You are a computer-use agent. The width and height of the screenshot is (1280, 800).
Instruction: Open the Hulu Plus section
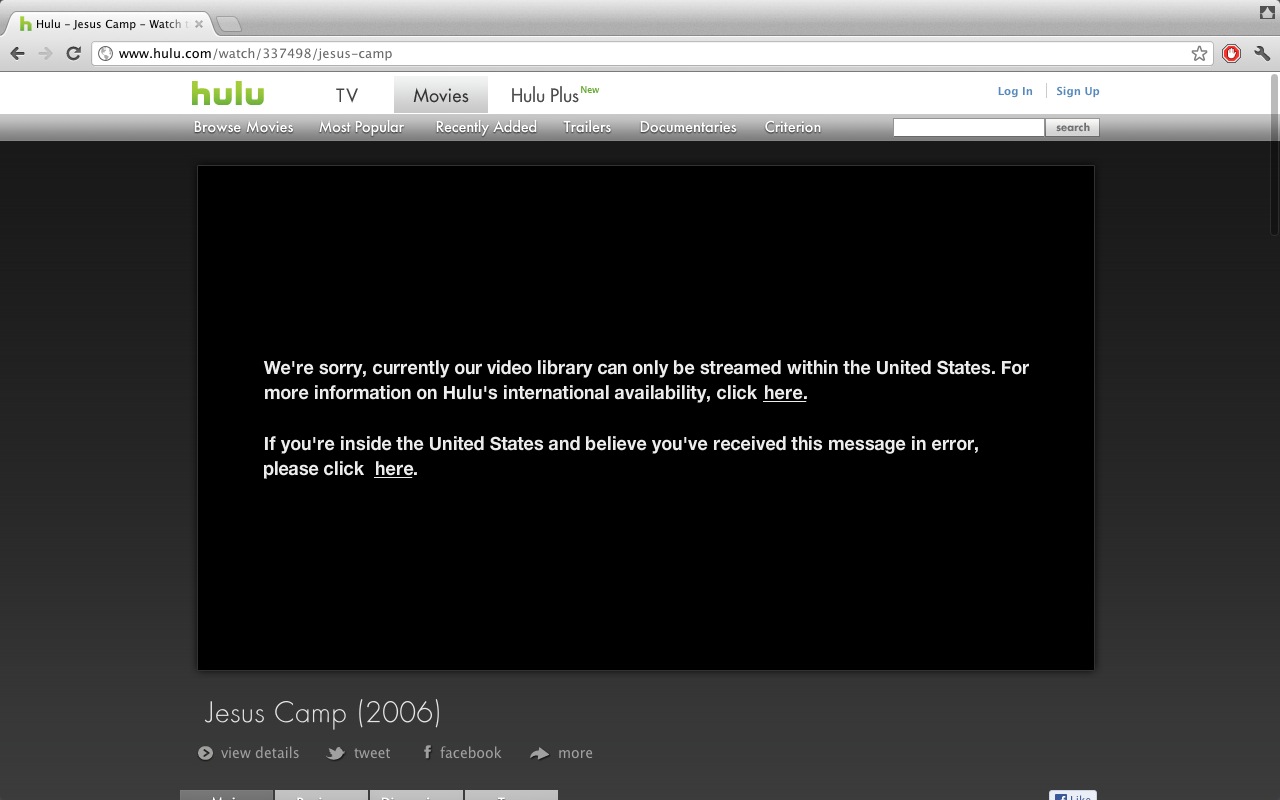coord(555,95)
